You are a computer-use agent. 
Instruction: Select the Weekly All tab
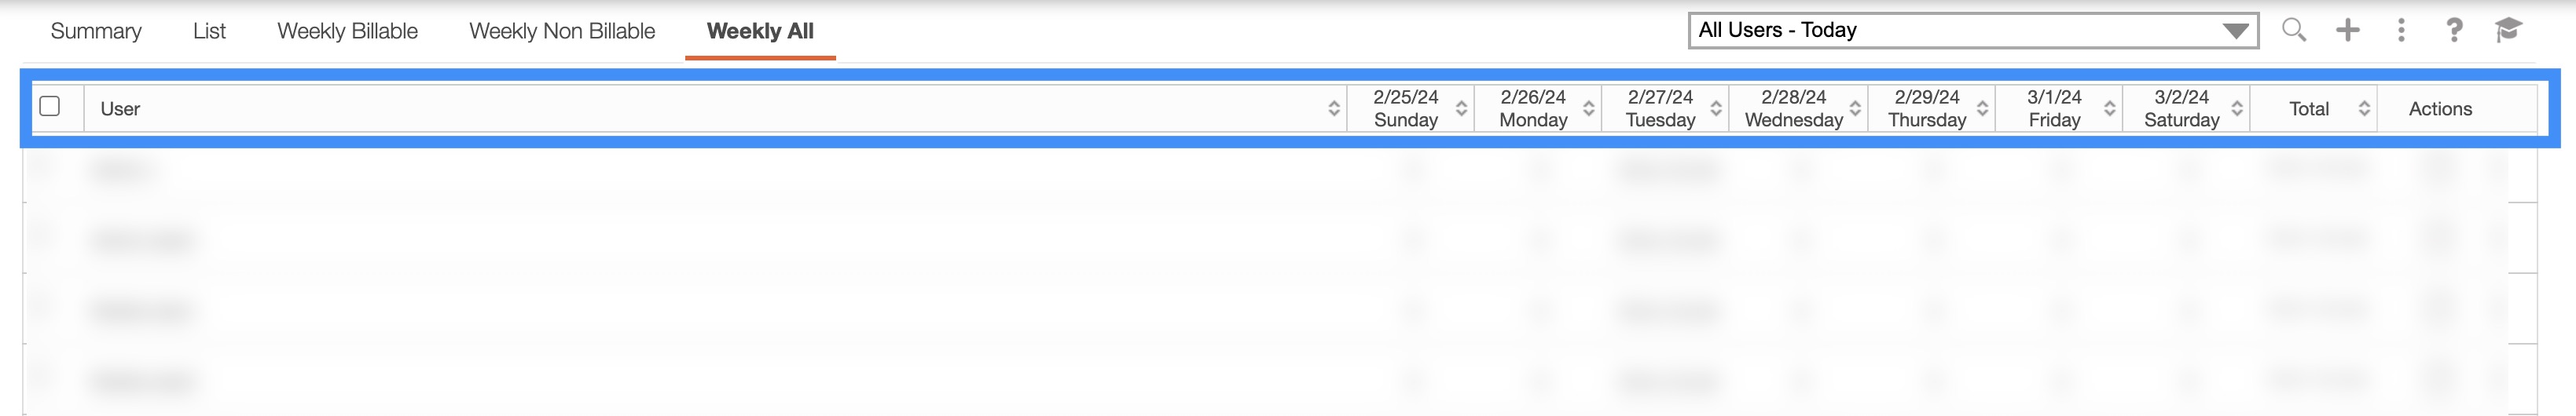coord(760,31)
